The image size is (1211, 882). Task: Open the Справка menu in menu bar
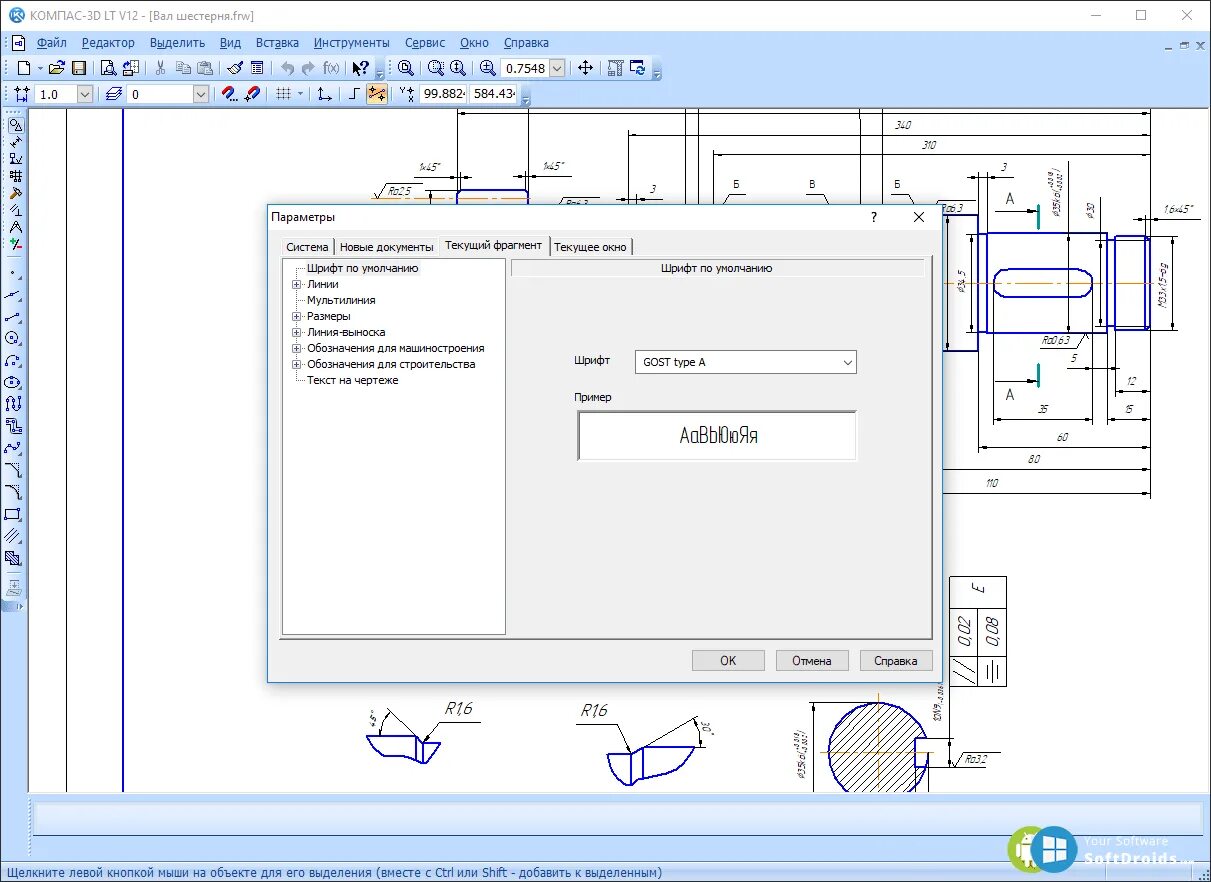coord(526,43)
